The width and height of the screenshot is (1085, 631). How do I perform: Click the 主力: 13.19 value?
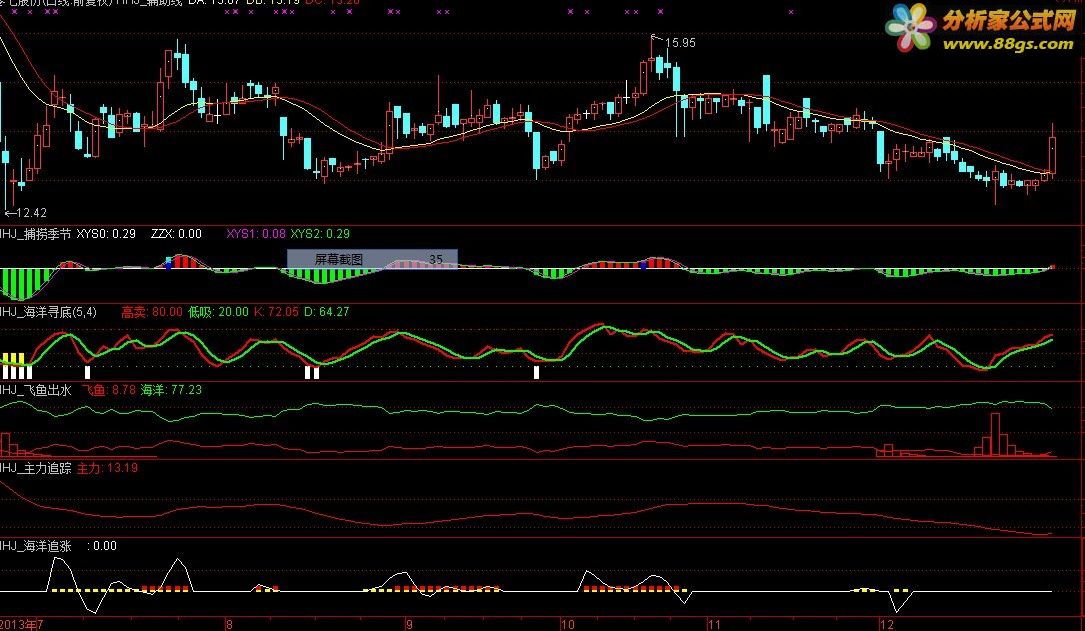coord(107,468)
